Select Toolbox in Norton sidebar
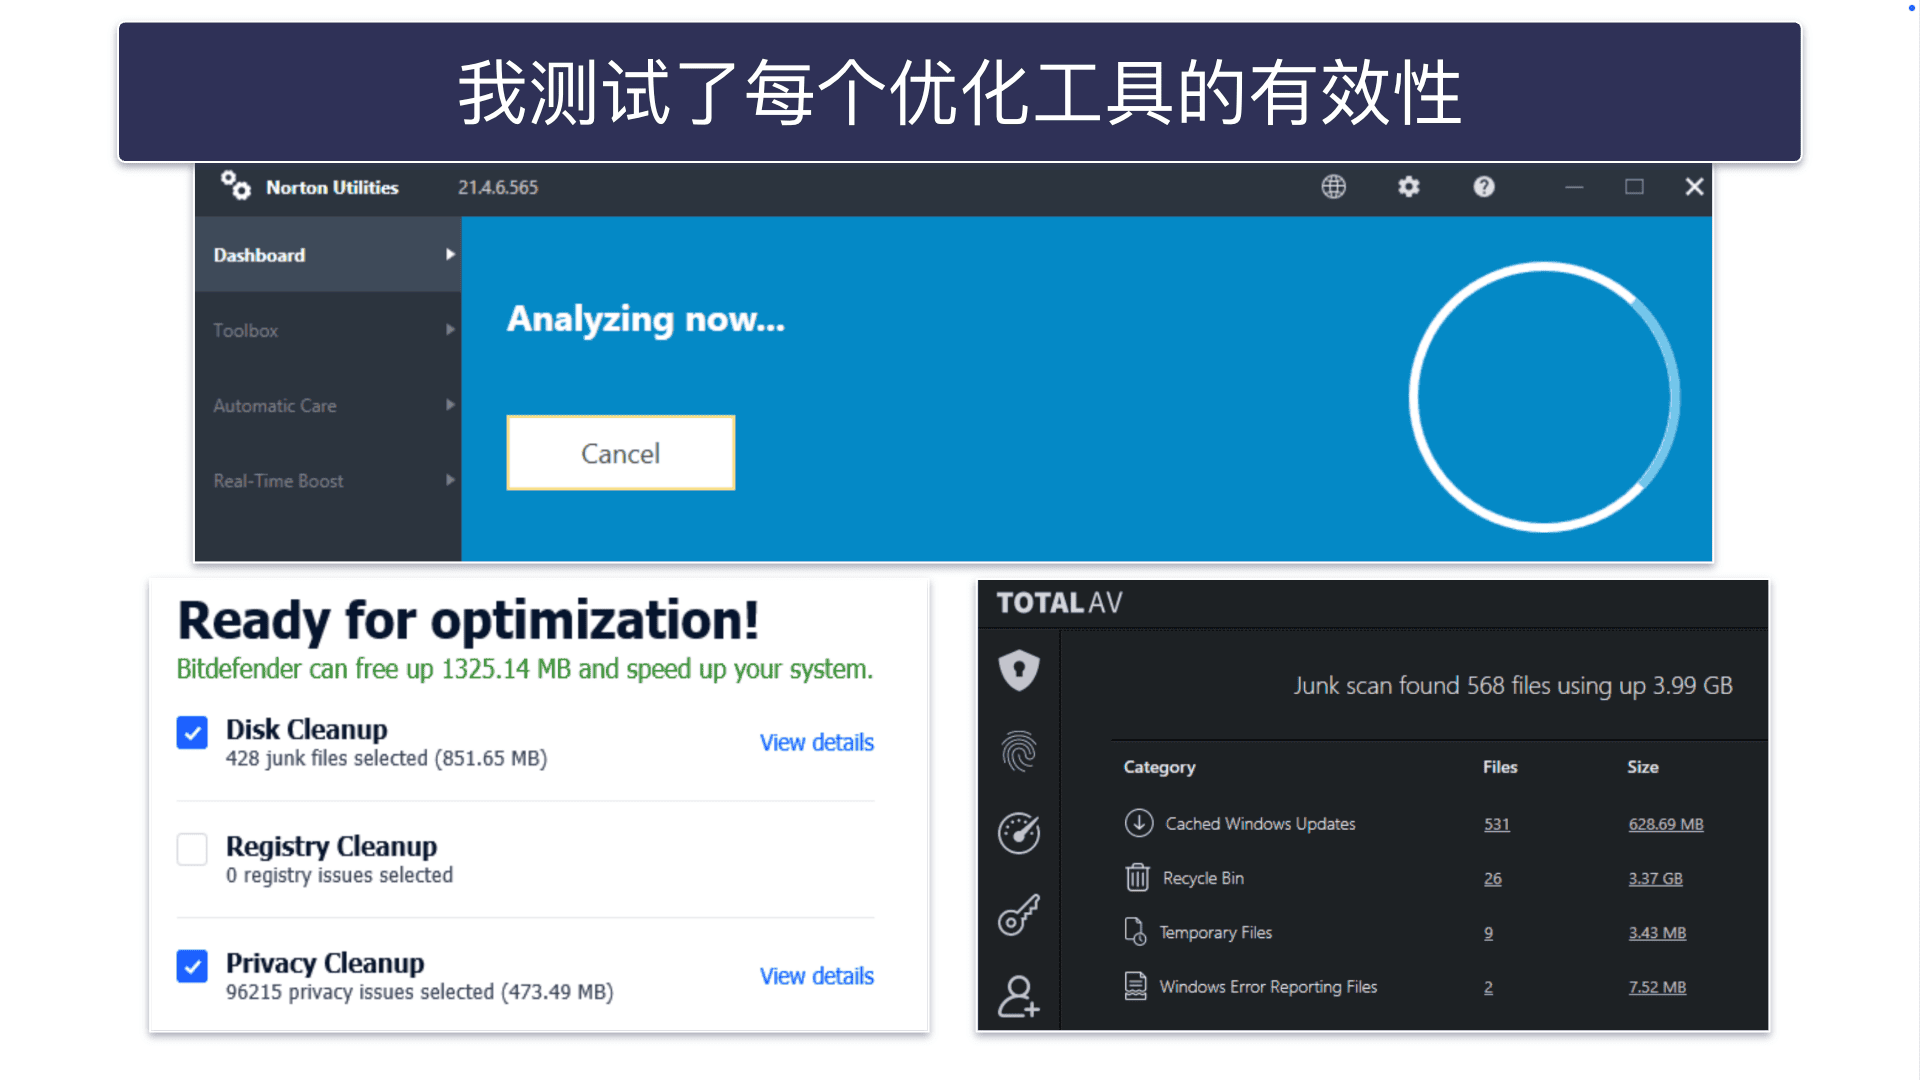This screenshot has width=1920, height=1080. 328,330
